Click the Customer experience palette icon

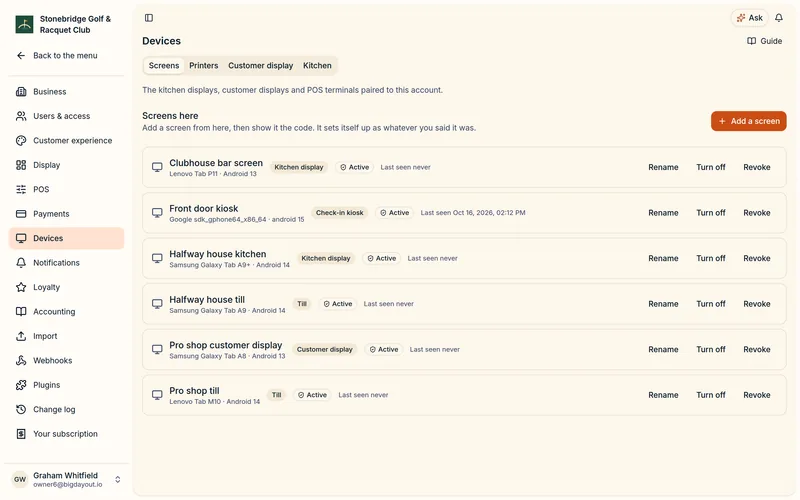pyautogui.click(x=21, y=141)
